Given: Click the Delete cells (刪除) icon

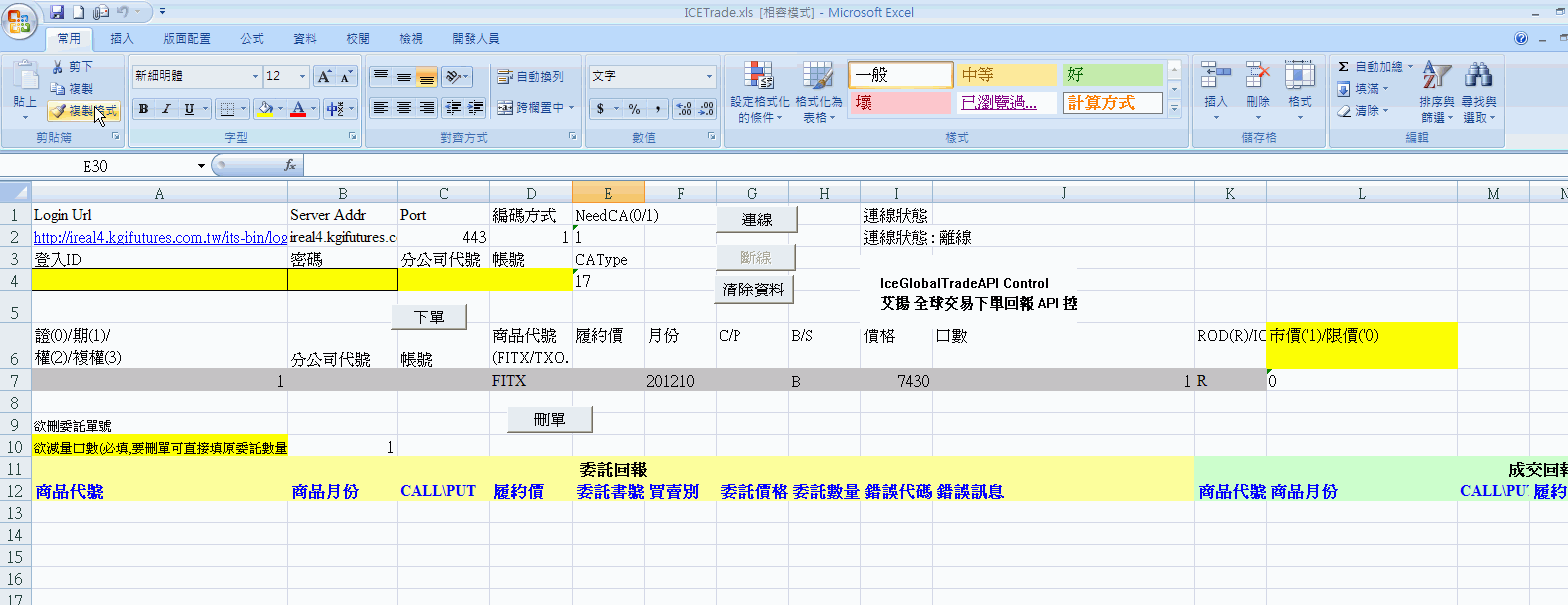Looking at the screenshot, I should point(1257,76).
